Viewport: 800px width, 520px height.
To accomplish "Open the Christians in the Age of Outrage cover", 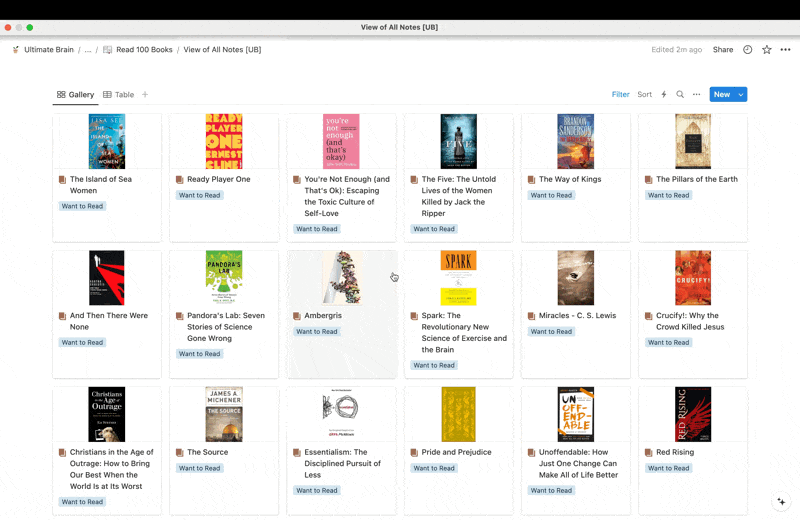I will coord(107,414).
